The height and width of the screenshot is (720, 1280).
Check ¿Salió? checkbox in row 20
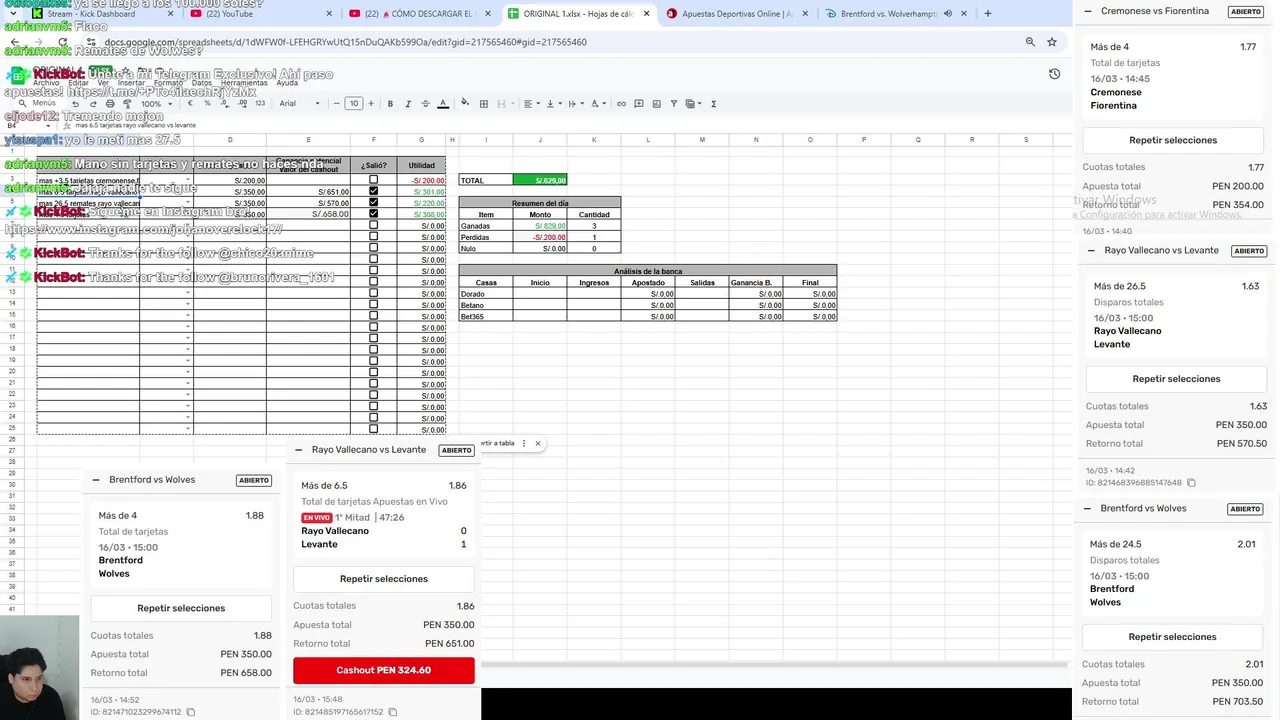pyautogui.click(x=373, y=372)
